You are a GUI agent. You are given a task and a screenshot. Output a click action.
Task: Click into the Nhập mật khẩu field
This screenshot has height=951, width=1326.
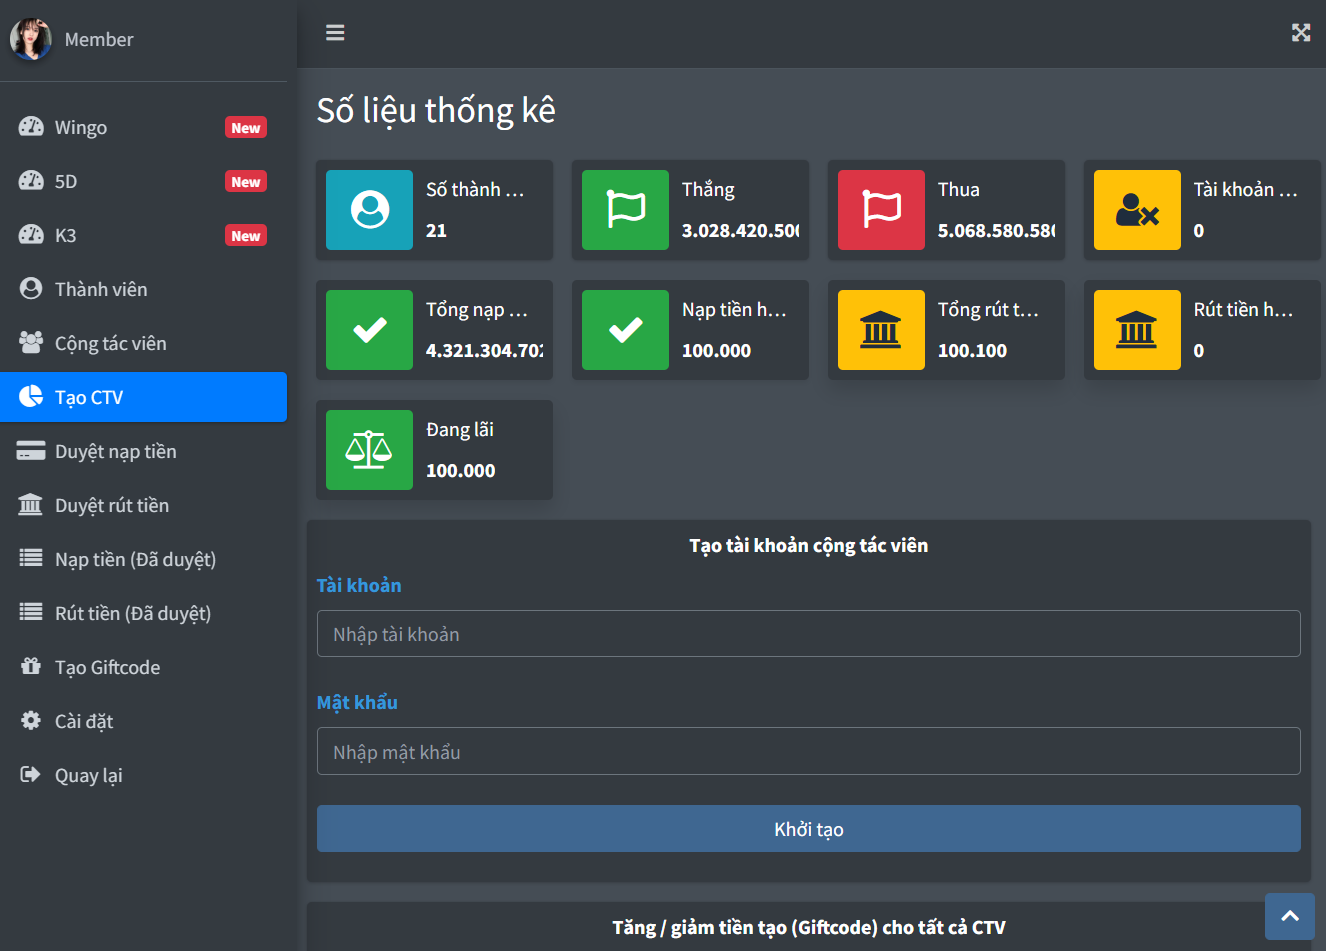(x=808, y=752)
